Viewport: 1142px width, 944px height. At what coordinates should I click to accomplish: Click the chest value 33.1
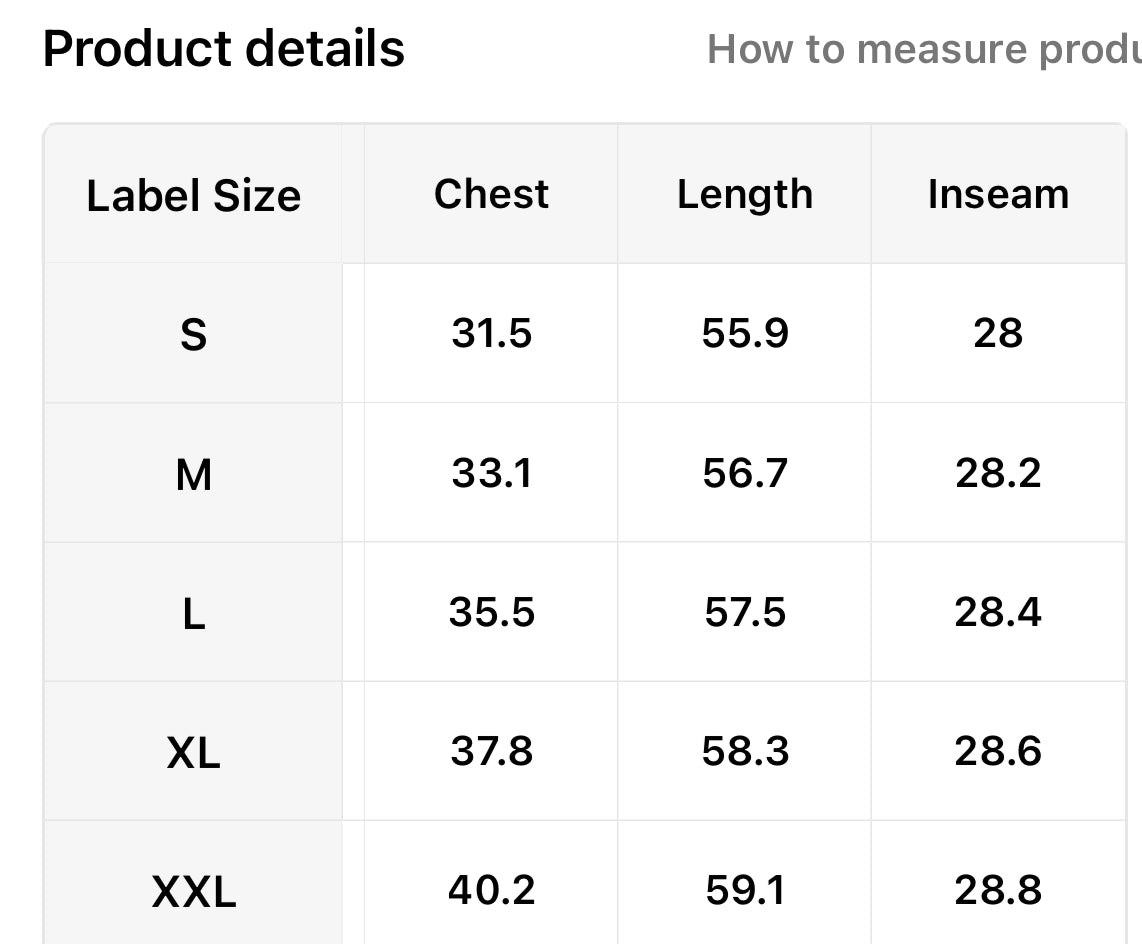491,473
